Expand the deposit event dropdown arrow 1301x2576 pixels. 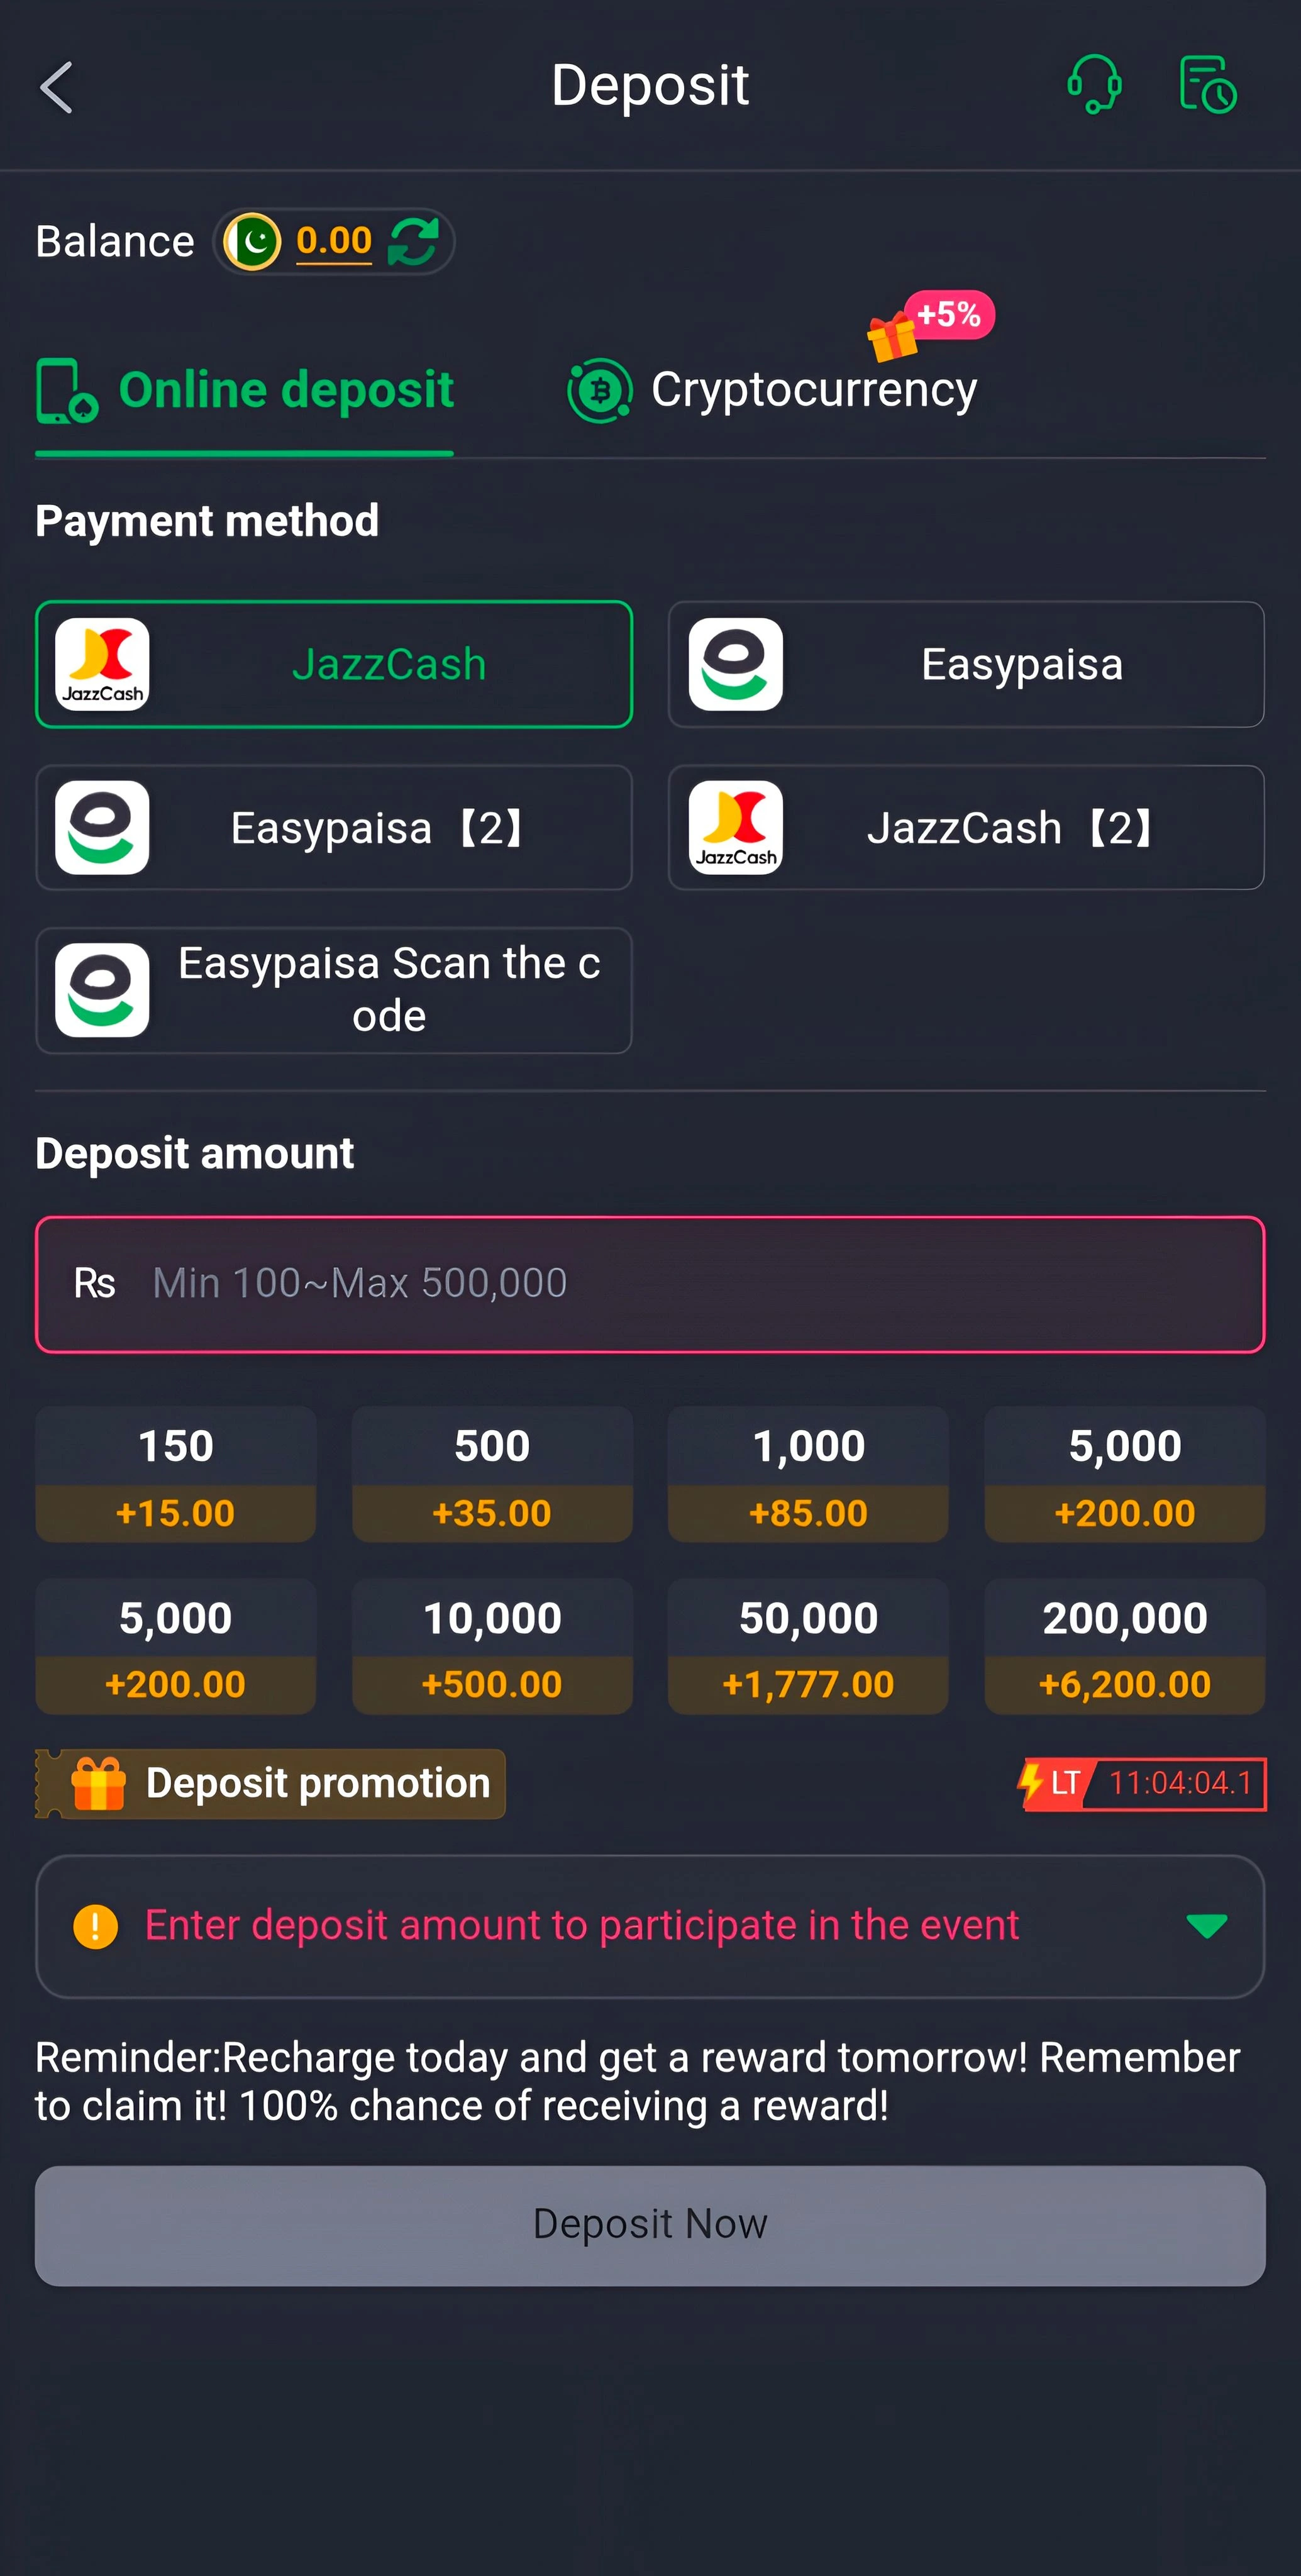pyautogui.click(x=1206, y=1926)
